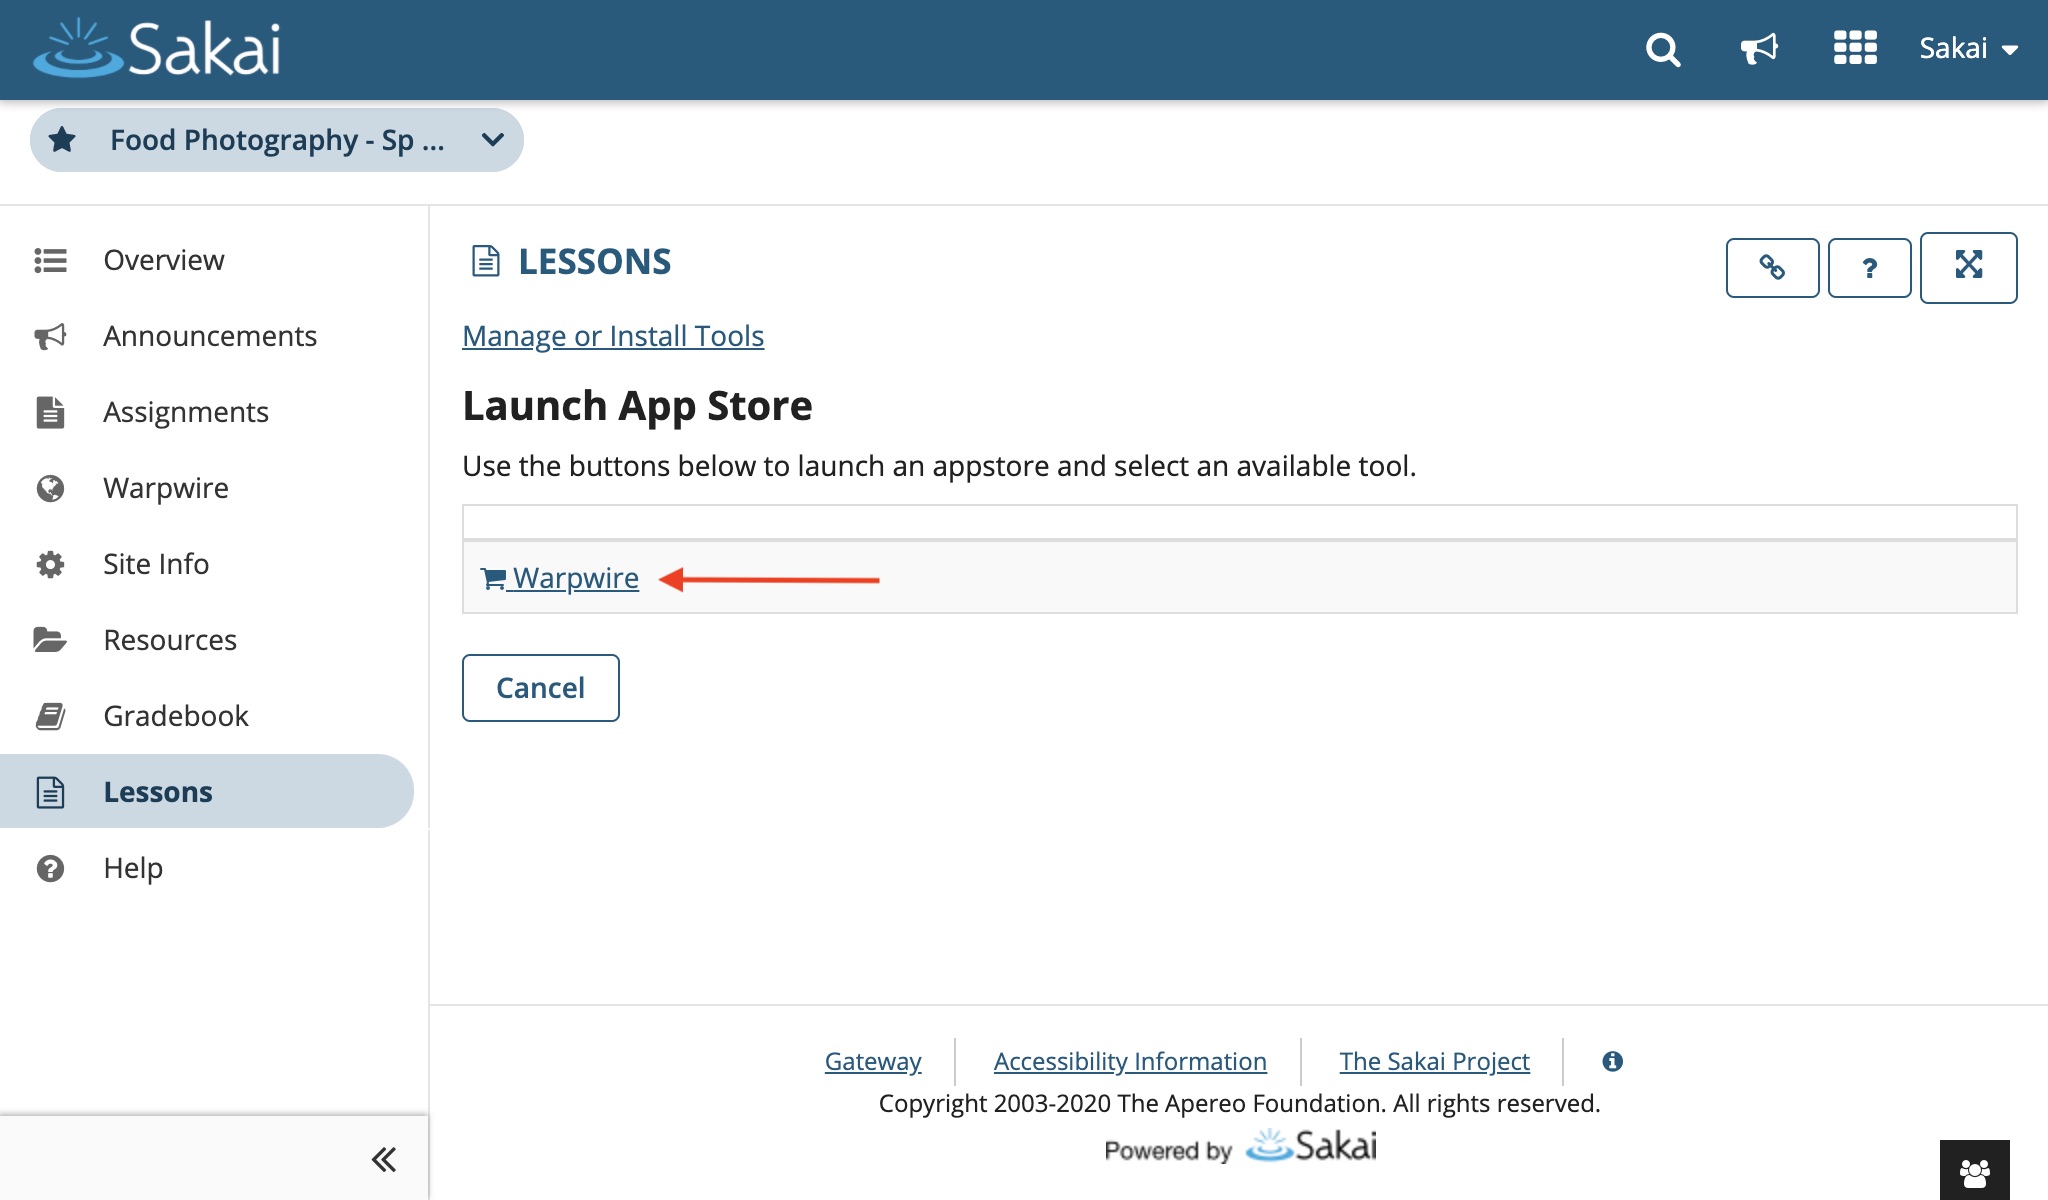Click the Overview list icon
The height and width of the screenshot is (1200, 2048).
(50, 260)
